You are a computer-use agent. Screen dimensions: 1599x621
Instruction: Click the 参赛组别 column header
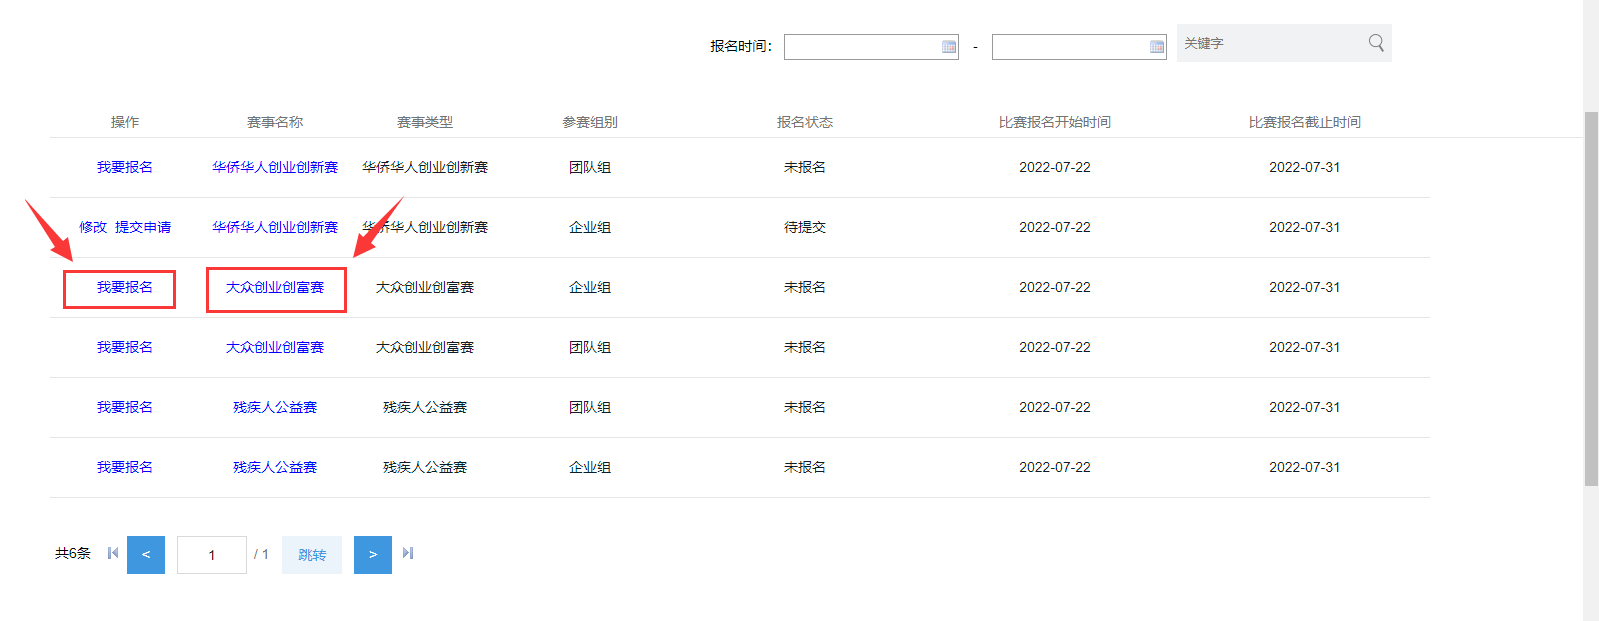(x=590, y=122)
